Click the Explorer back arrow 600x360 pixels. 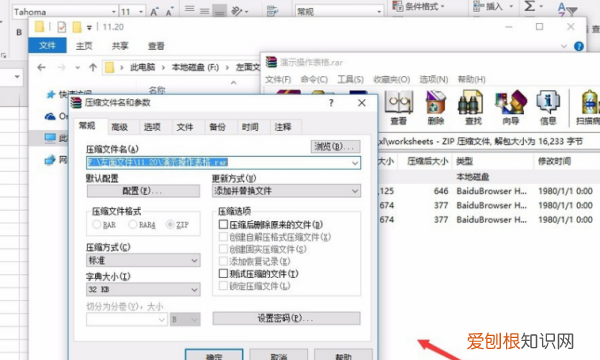pyautogui.click(x=41, y=68)
